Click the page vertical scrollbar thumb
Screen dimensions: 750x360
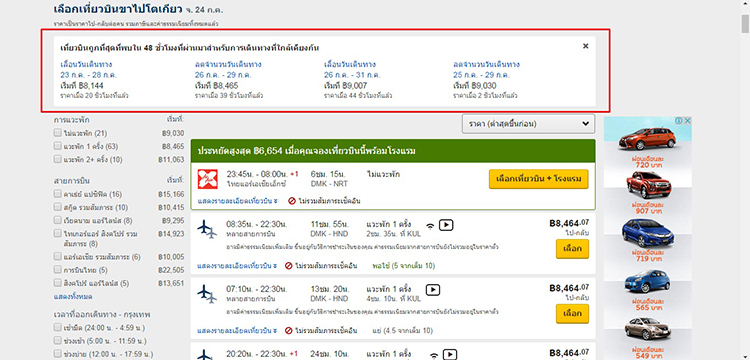[x=745, y=24]
